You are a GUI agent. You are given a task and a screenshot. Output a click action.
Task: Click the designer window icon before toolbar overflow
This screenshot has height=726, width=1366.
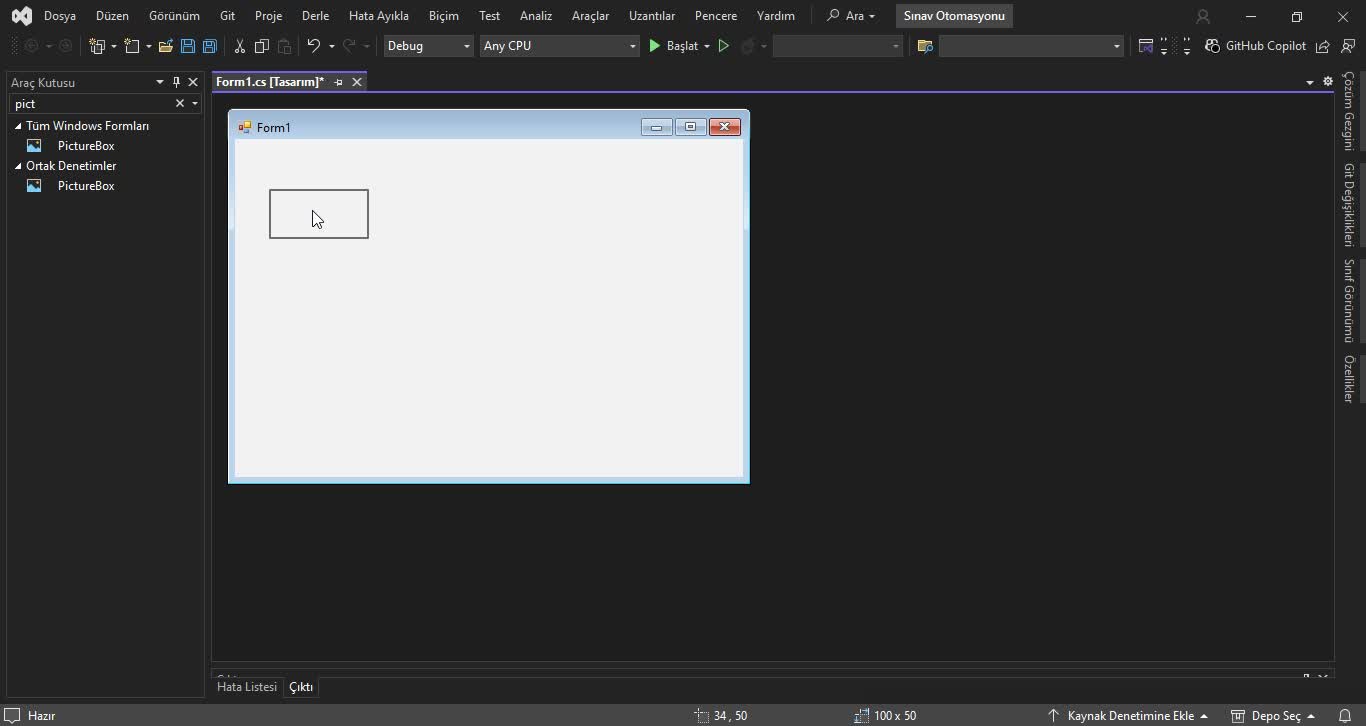1146,46
